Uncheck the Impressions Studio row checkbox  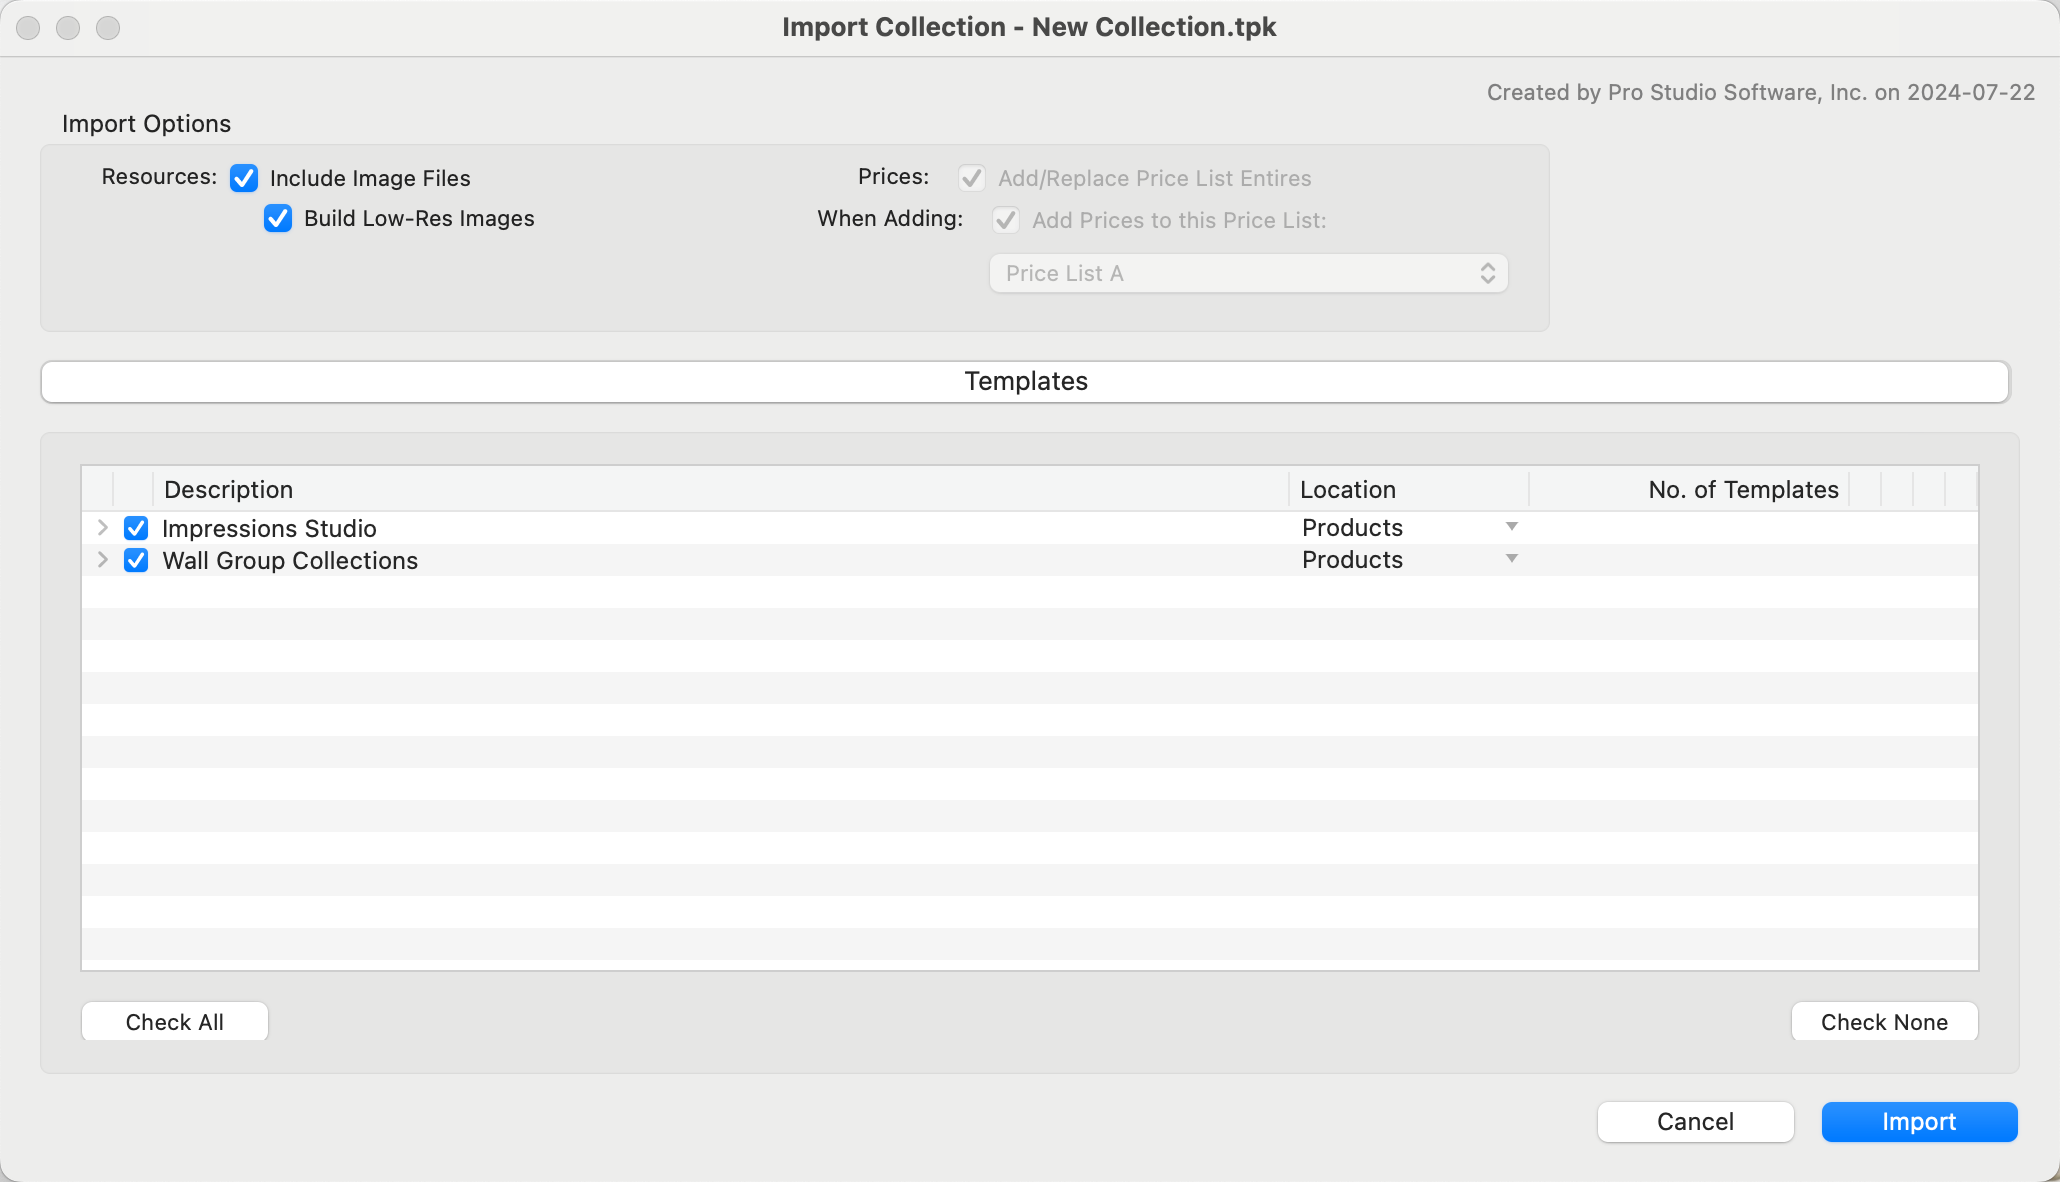(136, 528)
